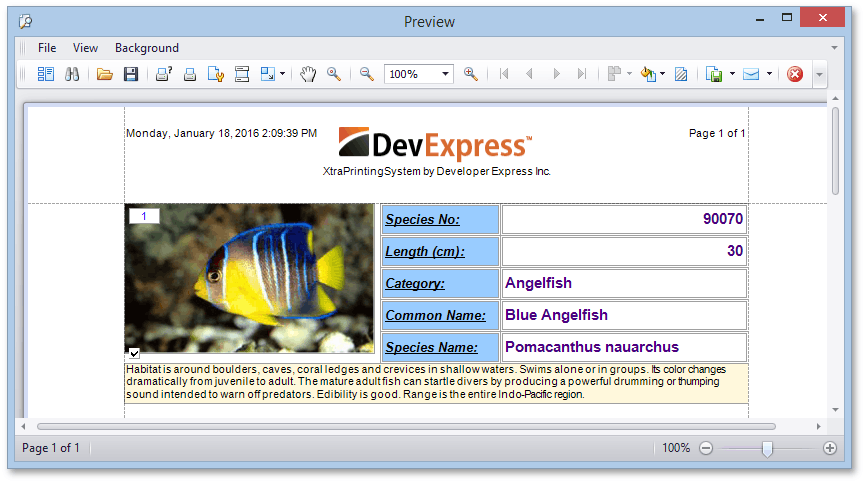Open the File menu
The width and height of the screenshot is (865, 483).
pos(47,48)
